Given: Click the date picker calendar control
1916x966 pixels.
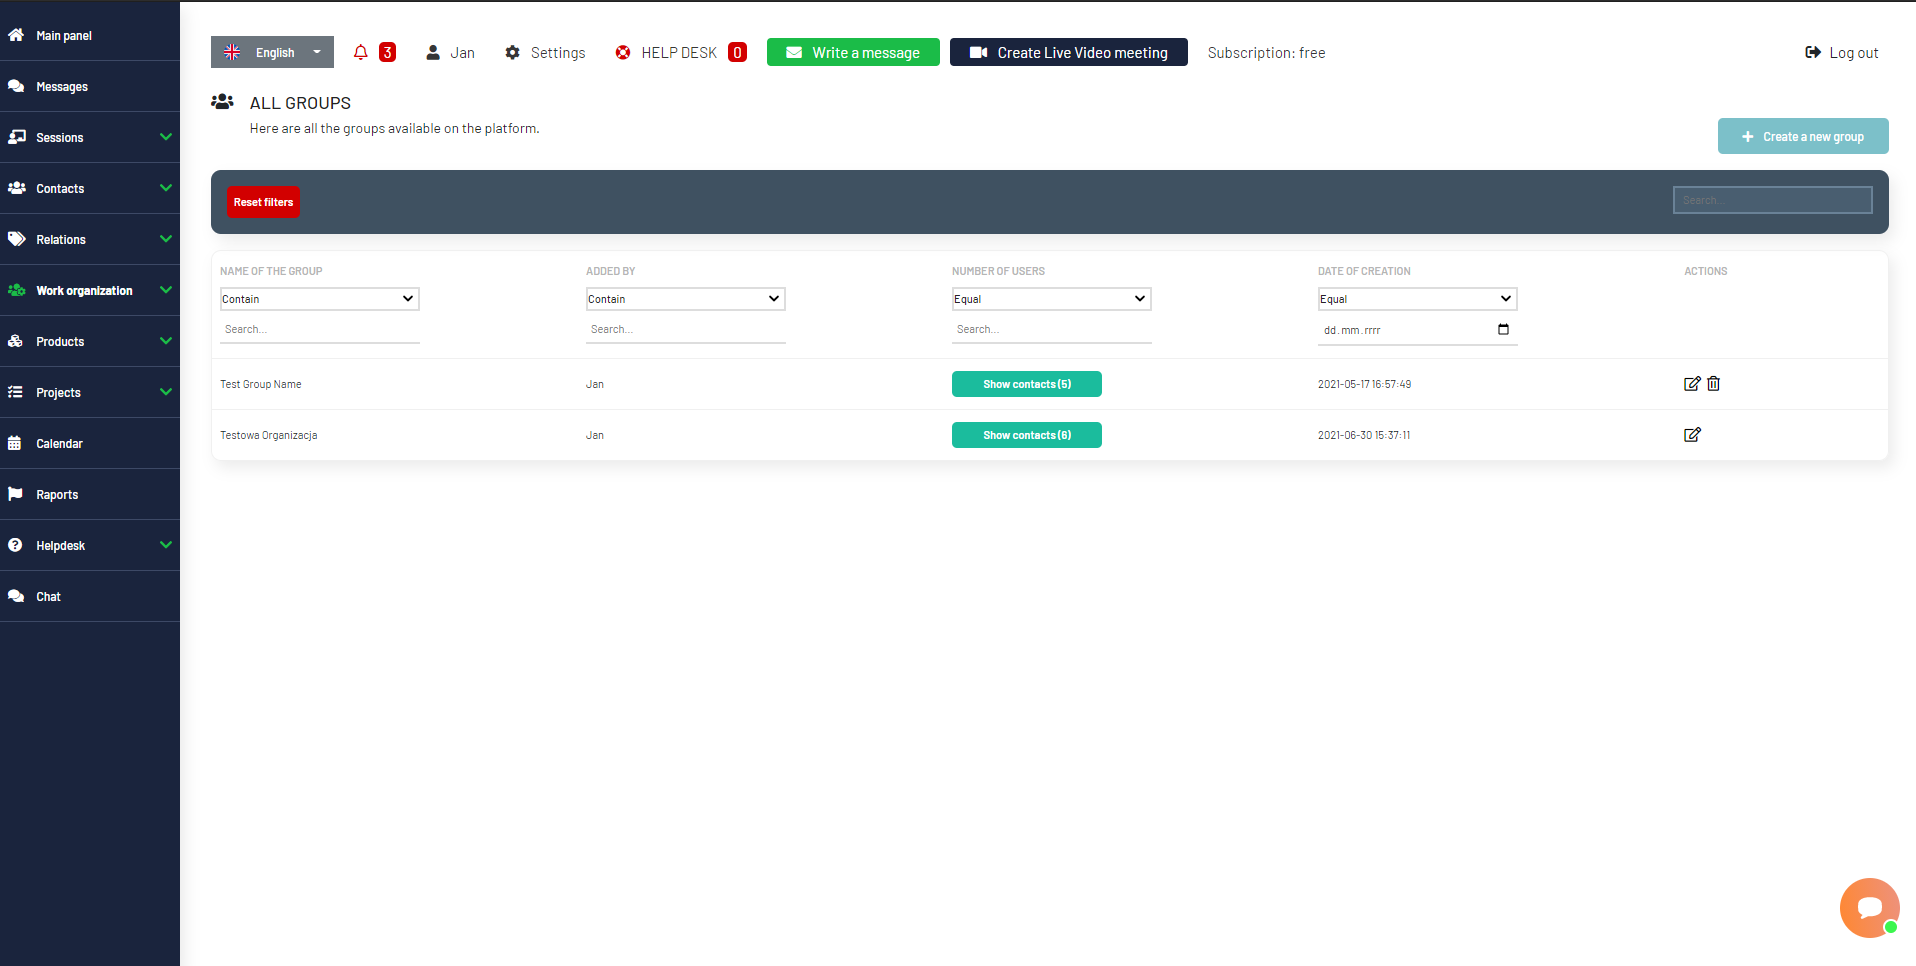Looking at the screenshot, I should [x=1503, y=329].
